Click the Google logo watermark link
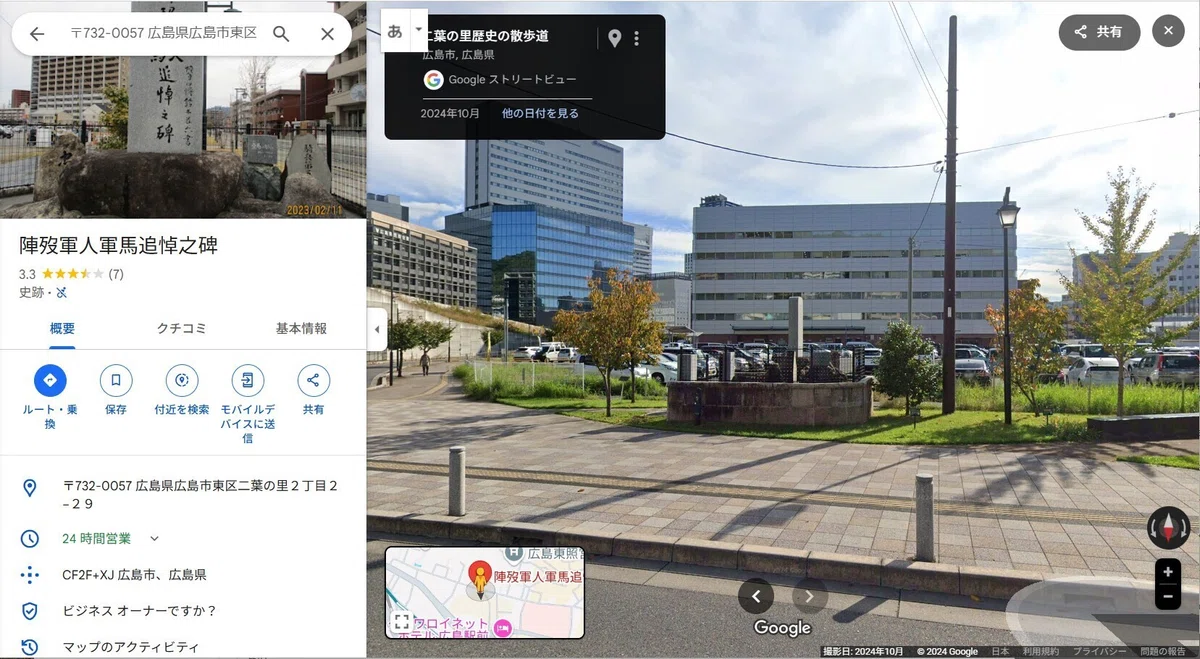 point(782,628)
